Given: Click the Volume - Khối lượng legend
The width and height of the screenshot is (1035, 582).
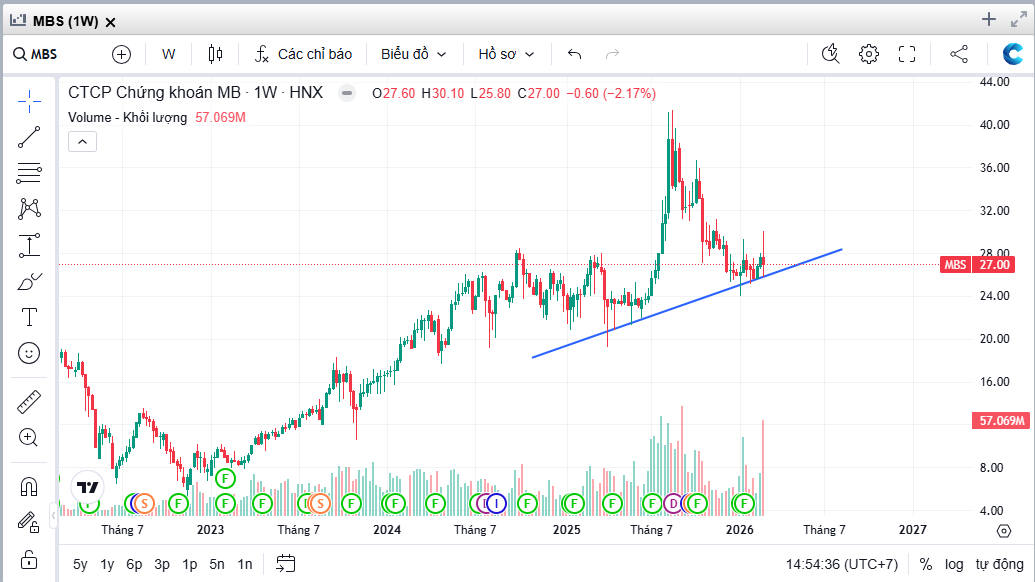Looking at the screenshot, I should coord(127,117).
